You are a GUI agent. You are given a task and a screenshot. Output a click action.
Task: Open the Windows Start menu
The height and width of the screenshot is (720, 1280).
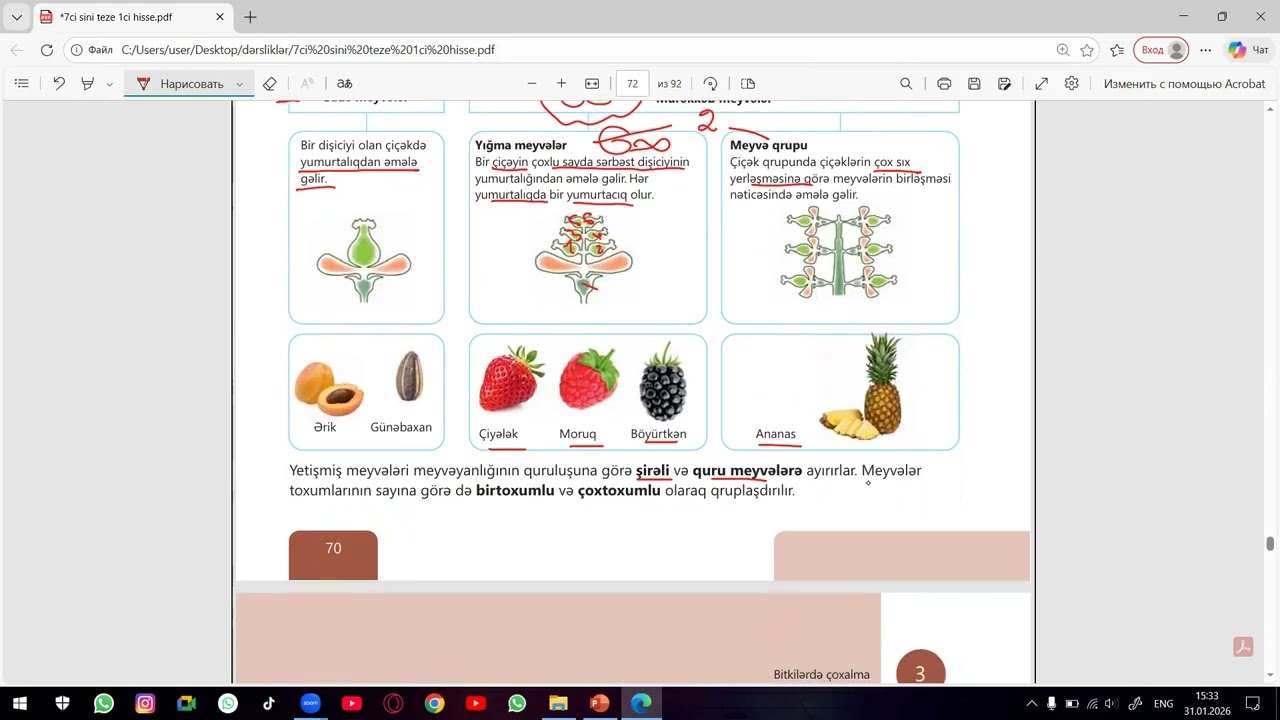(x=19, y=703)
